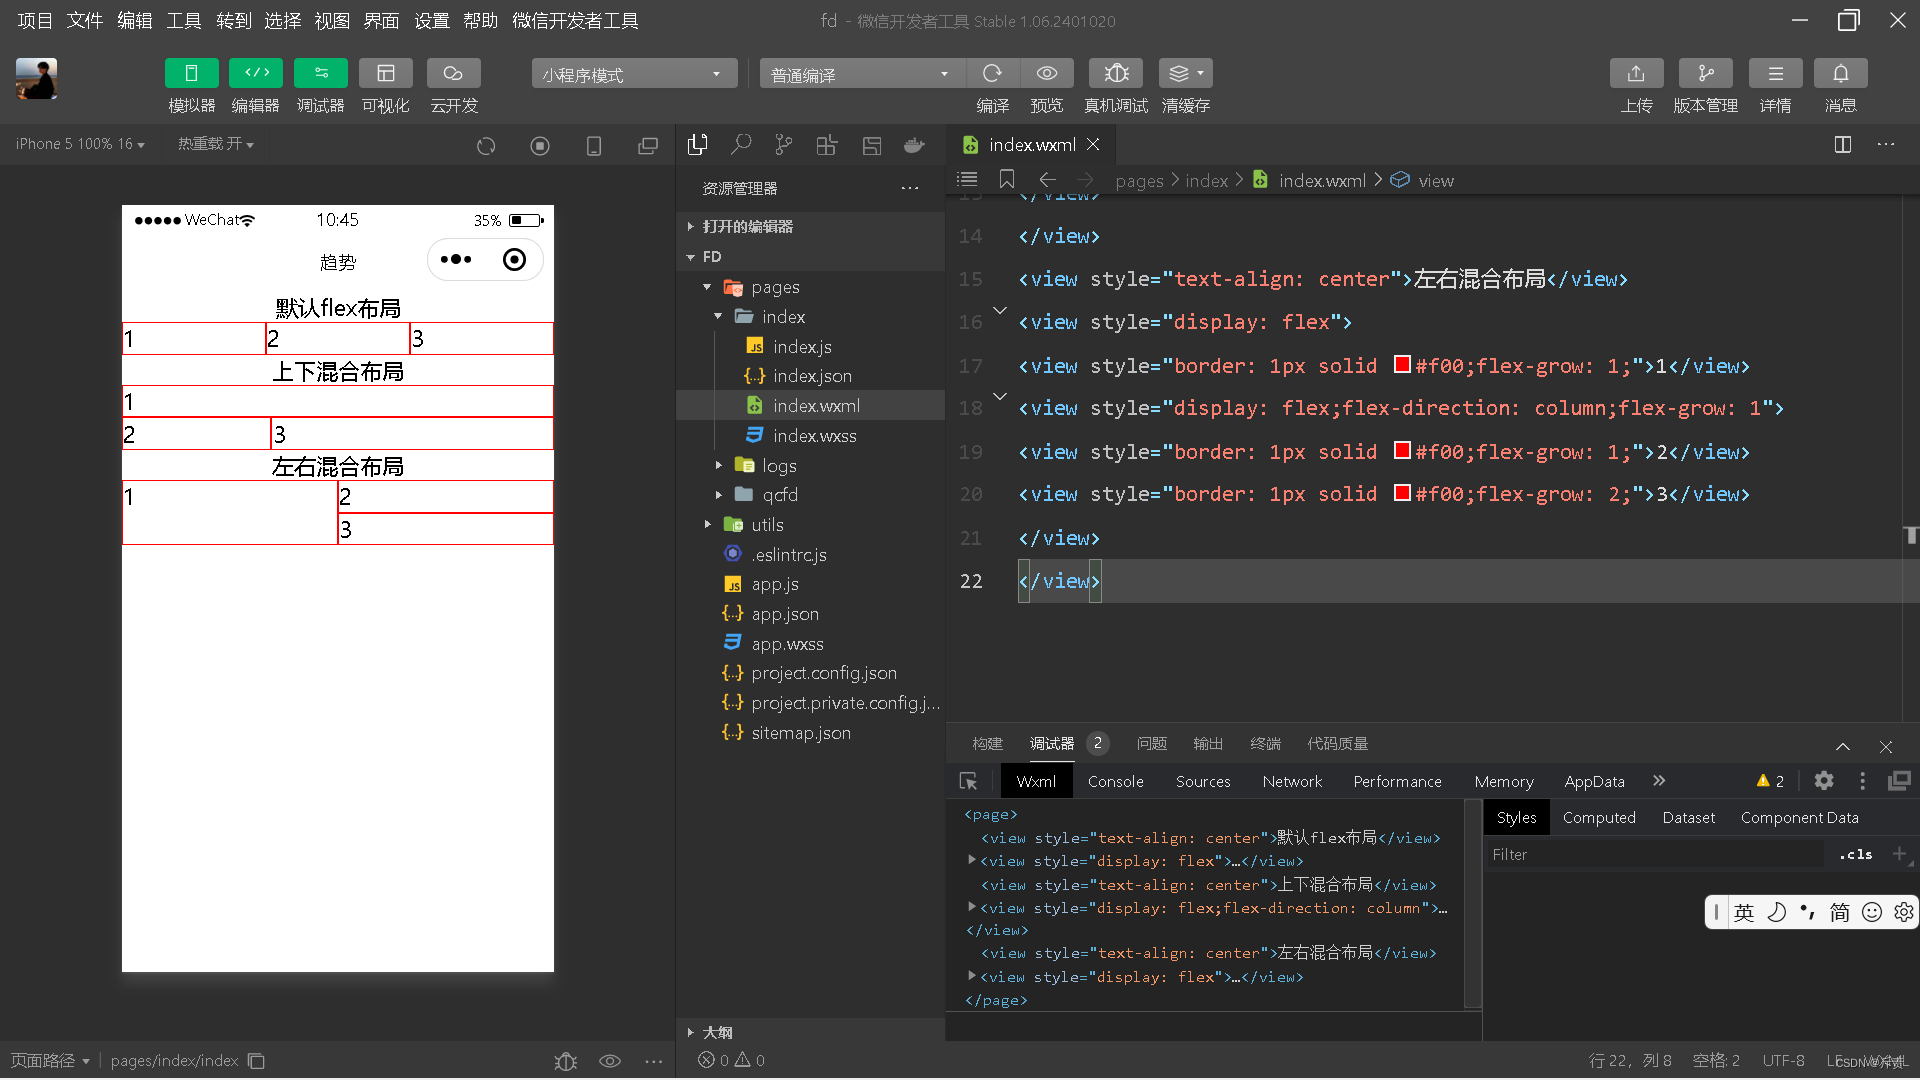1920x1080 pixels.
Task: Toggle the simulator panel button
Action: [191, 73]
